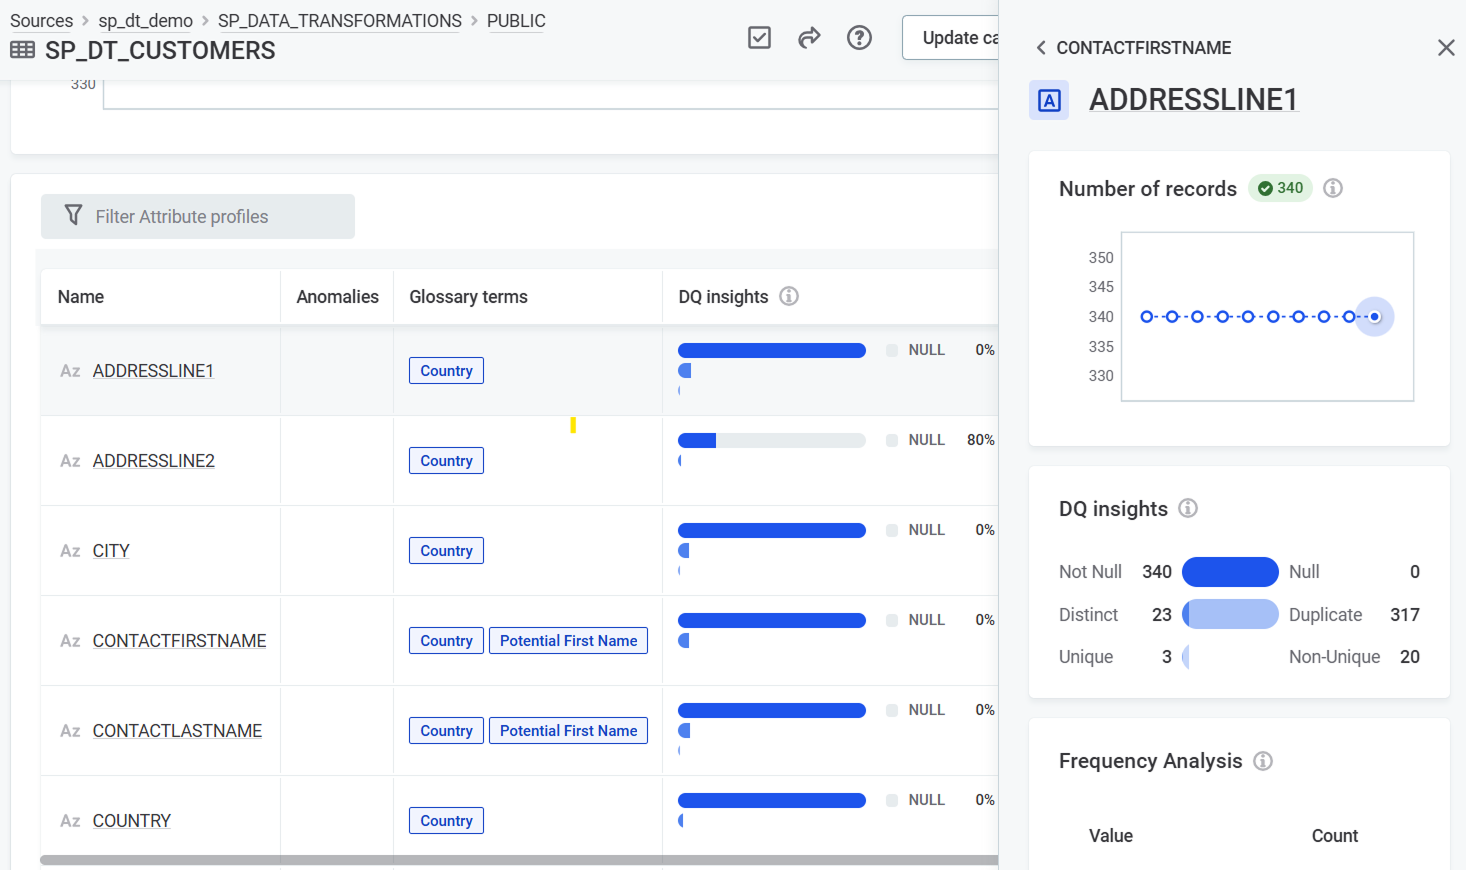Screen dimensions: 1466x870
Task: Click the info icon beside Frequency Analysis
Action: (x=1263, y=761)
